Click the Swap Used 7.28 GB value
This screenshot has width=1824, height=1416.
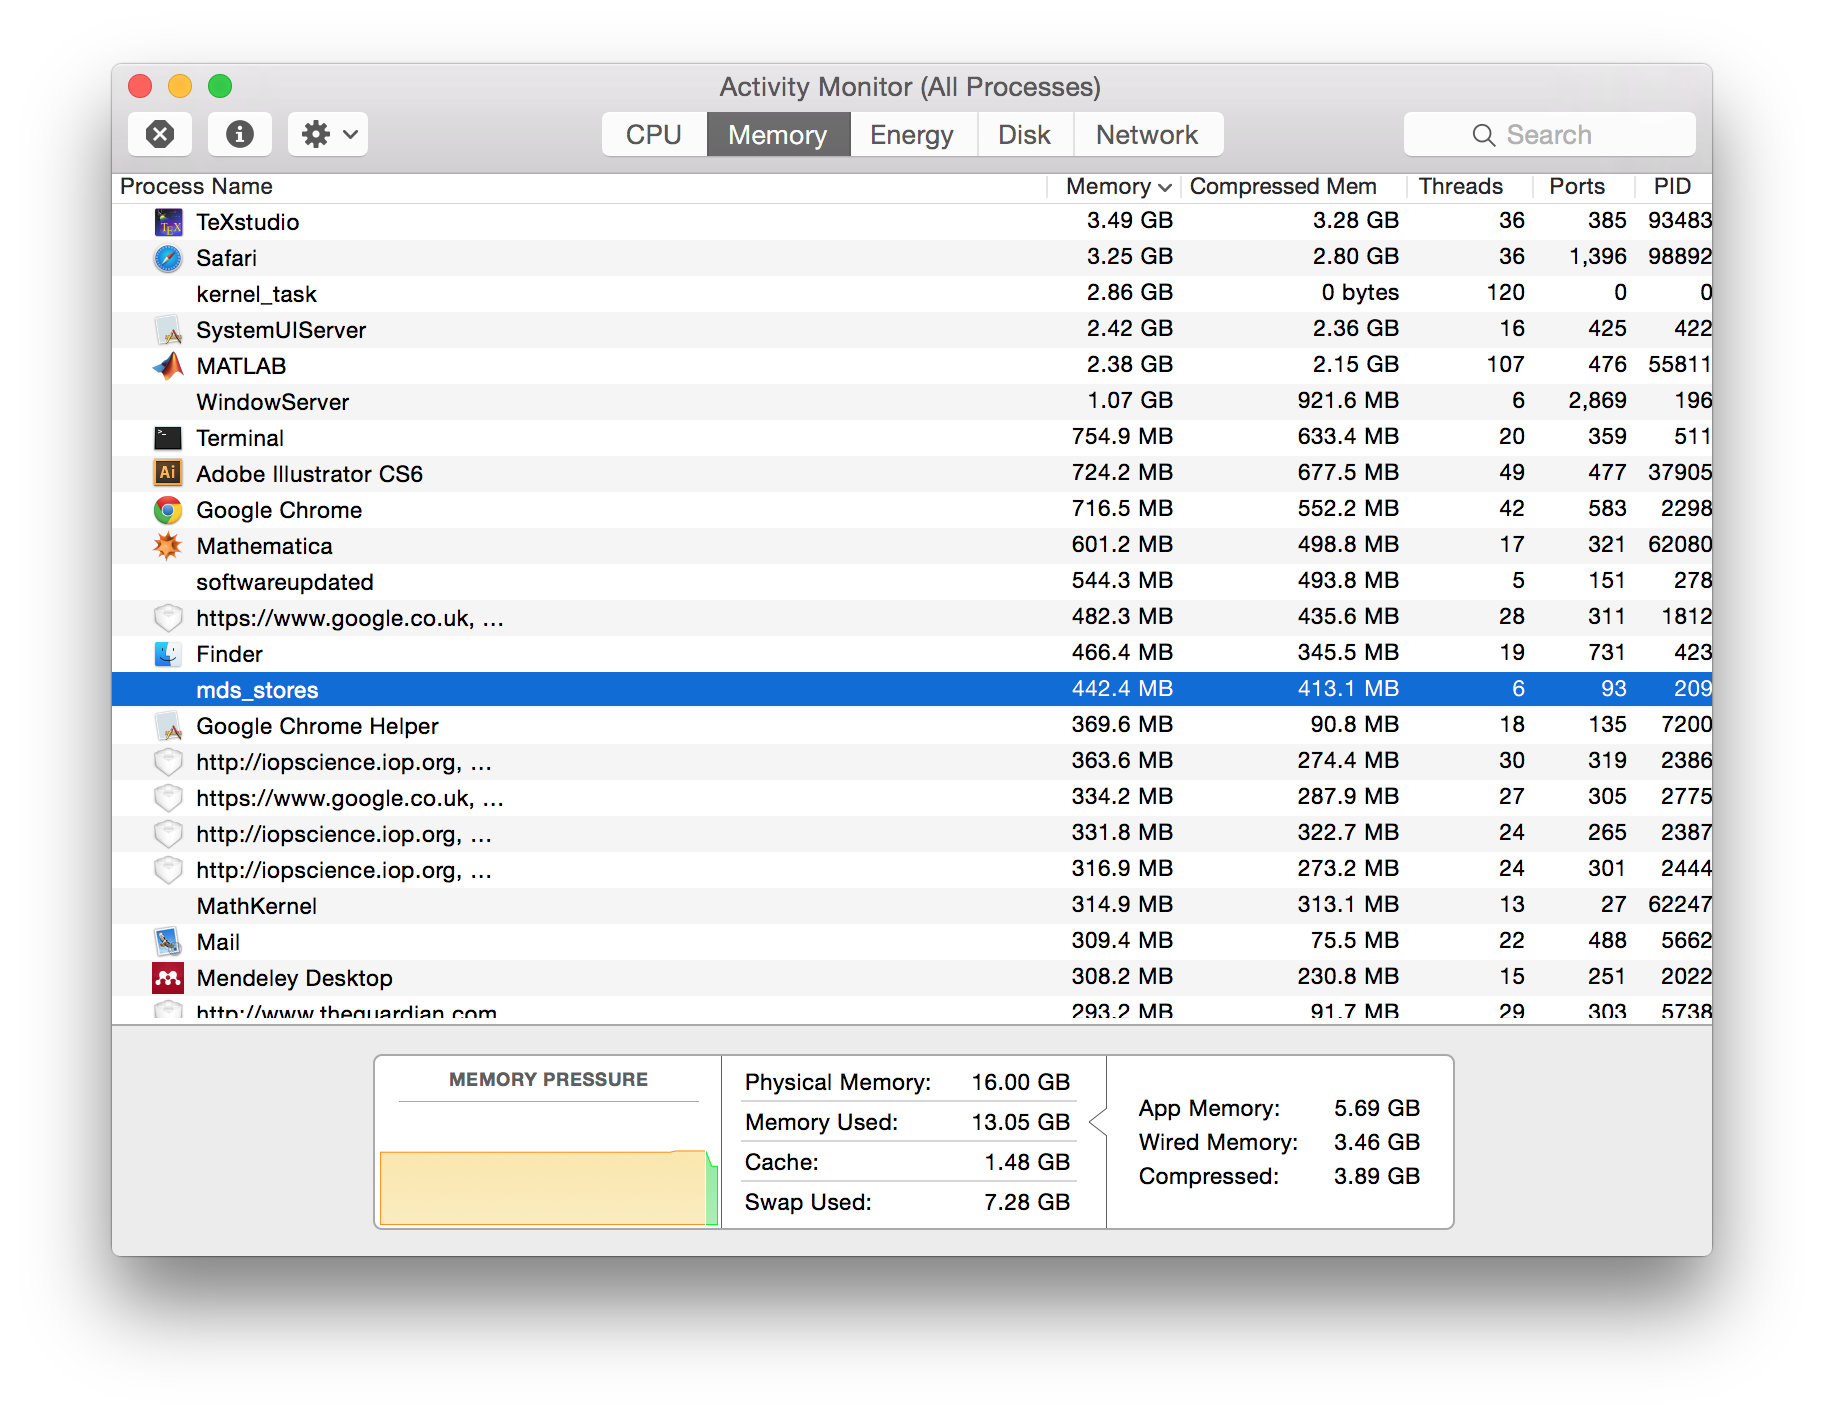point(1027,1202)
